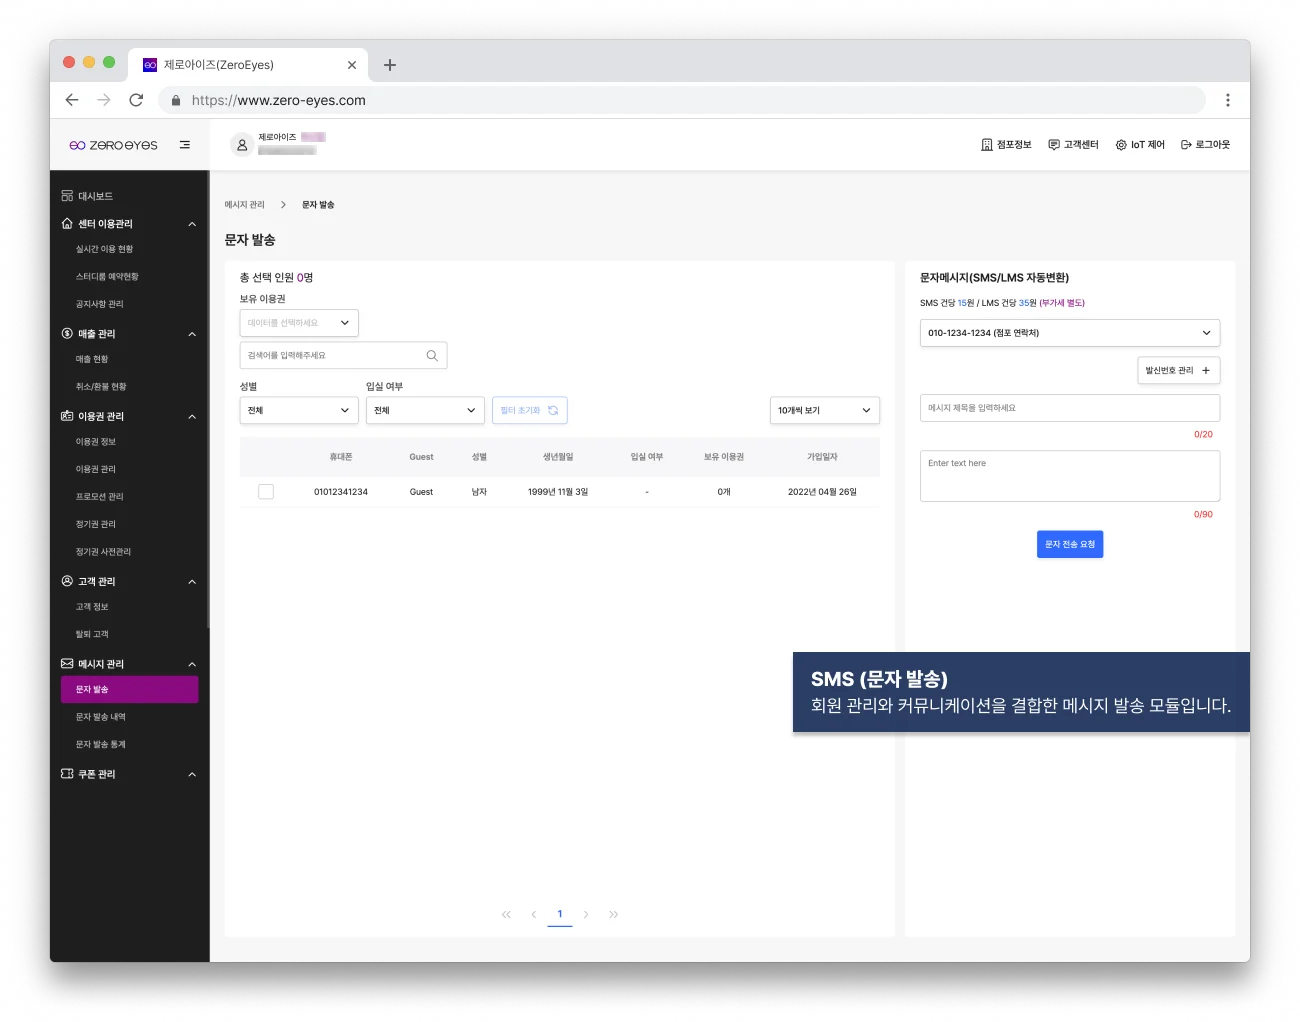Open IoT 제어 via the gear icon
The image size is (1300, 1022).
point(1122,144)
